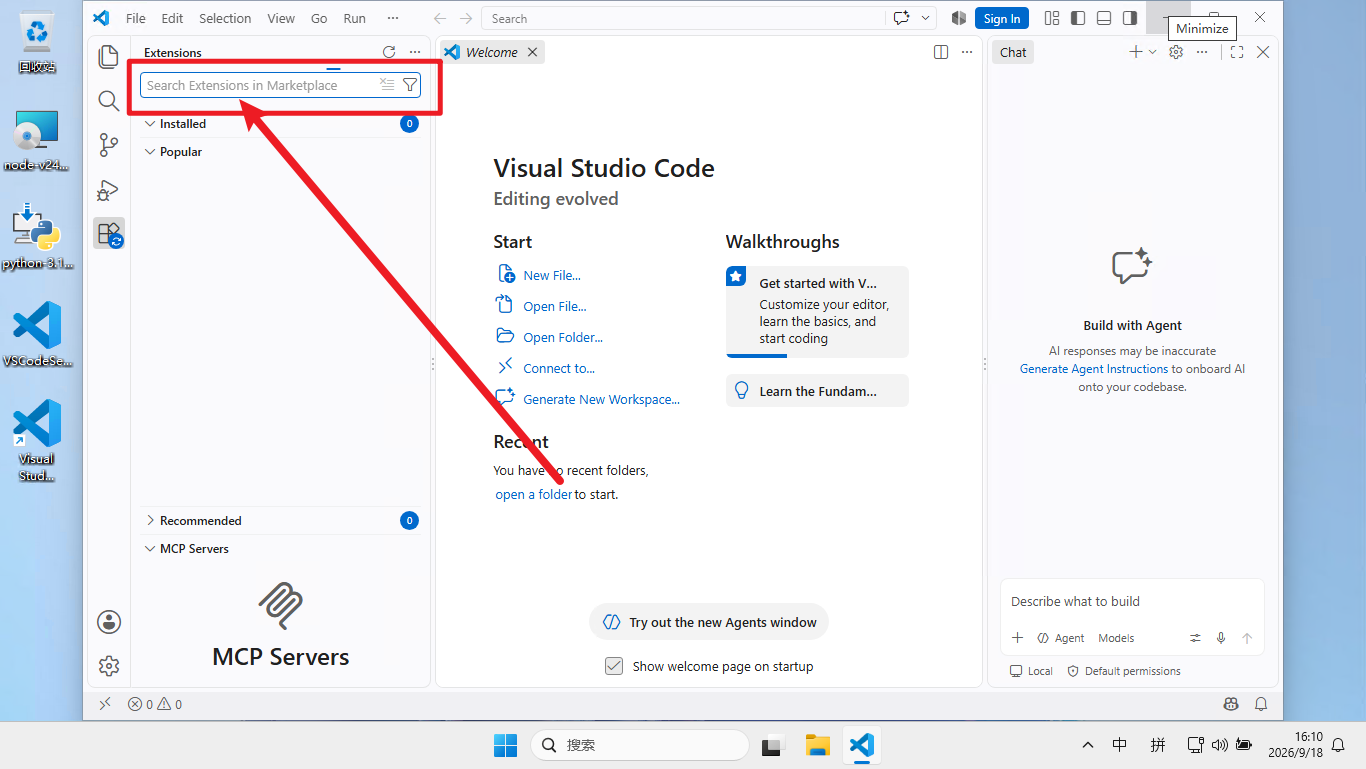Open Extensions views and more actions
Screen dimensions: 1366x769
415,52
